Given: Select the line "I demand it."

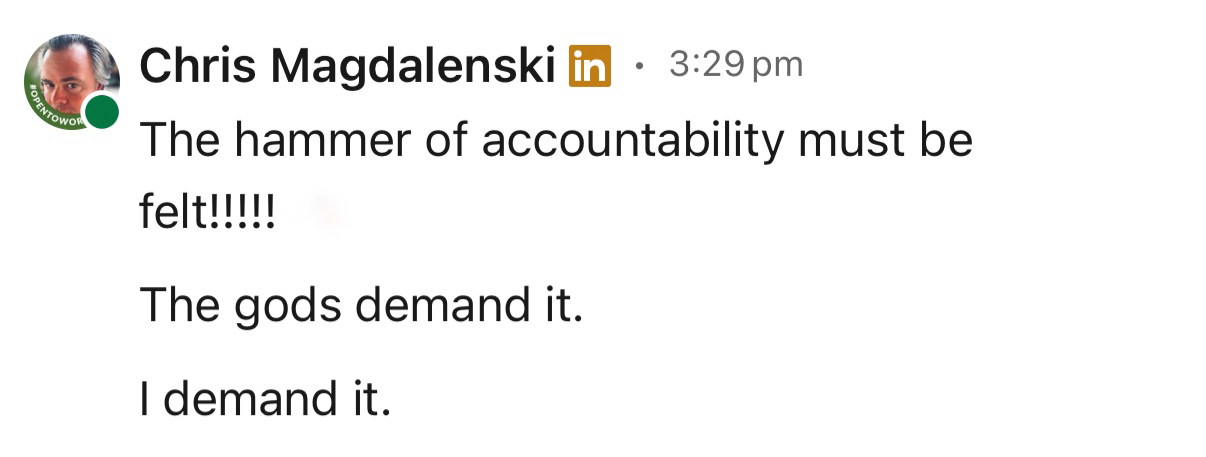Looking at the screenshot, I should 264,399.
